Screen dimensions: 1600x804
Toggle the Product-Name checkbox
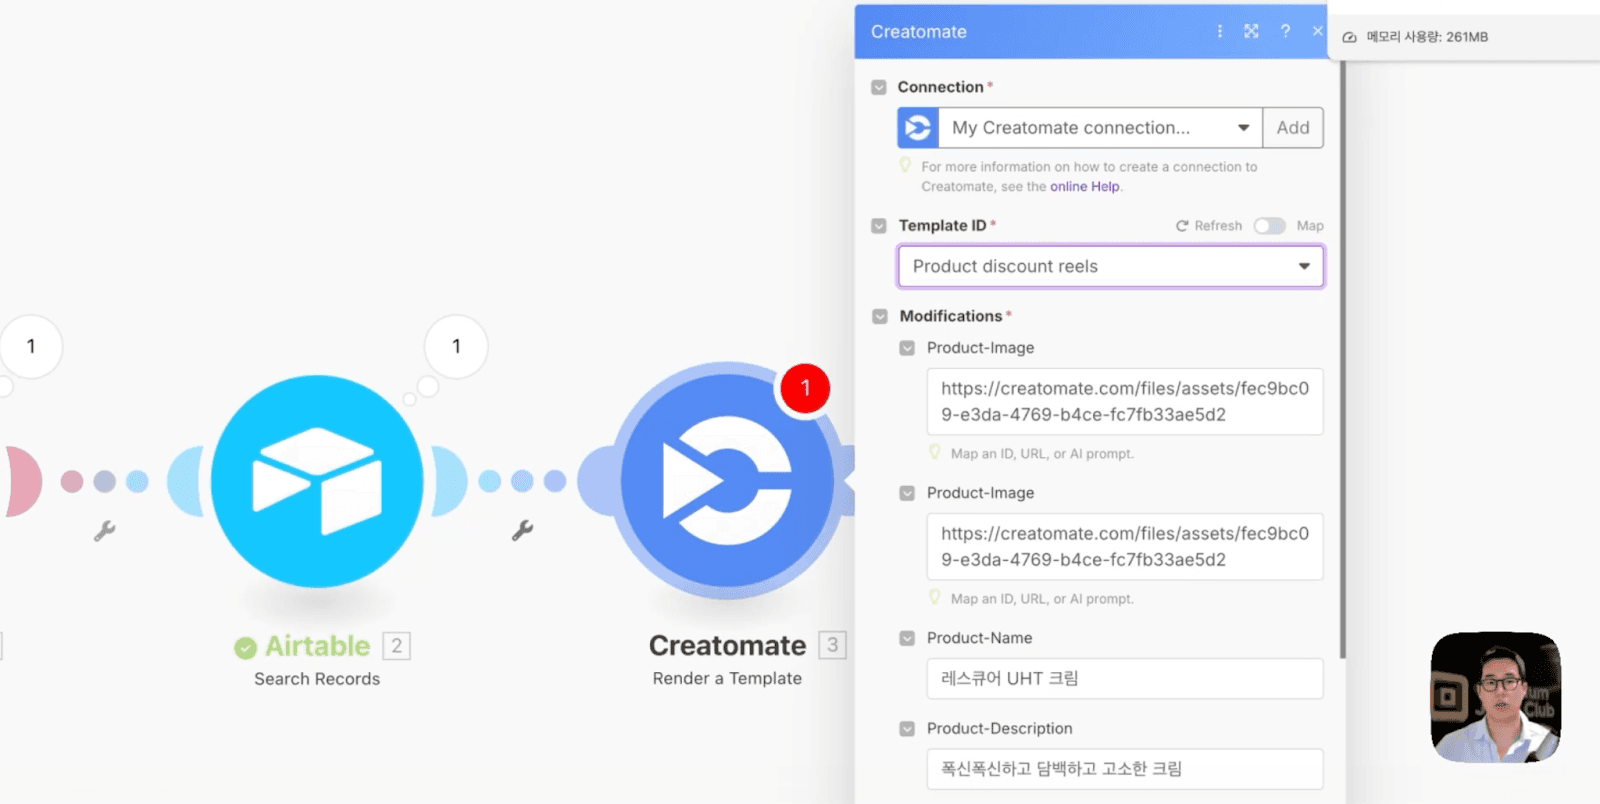point(907,638)
